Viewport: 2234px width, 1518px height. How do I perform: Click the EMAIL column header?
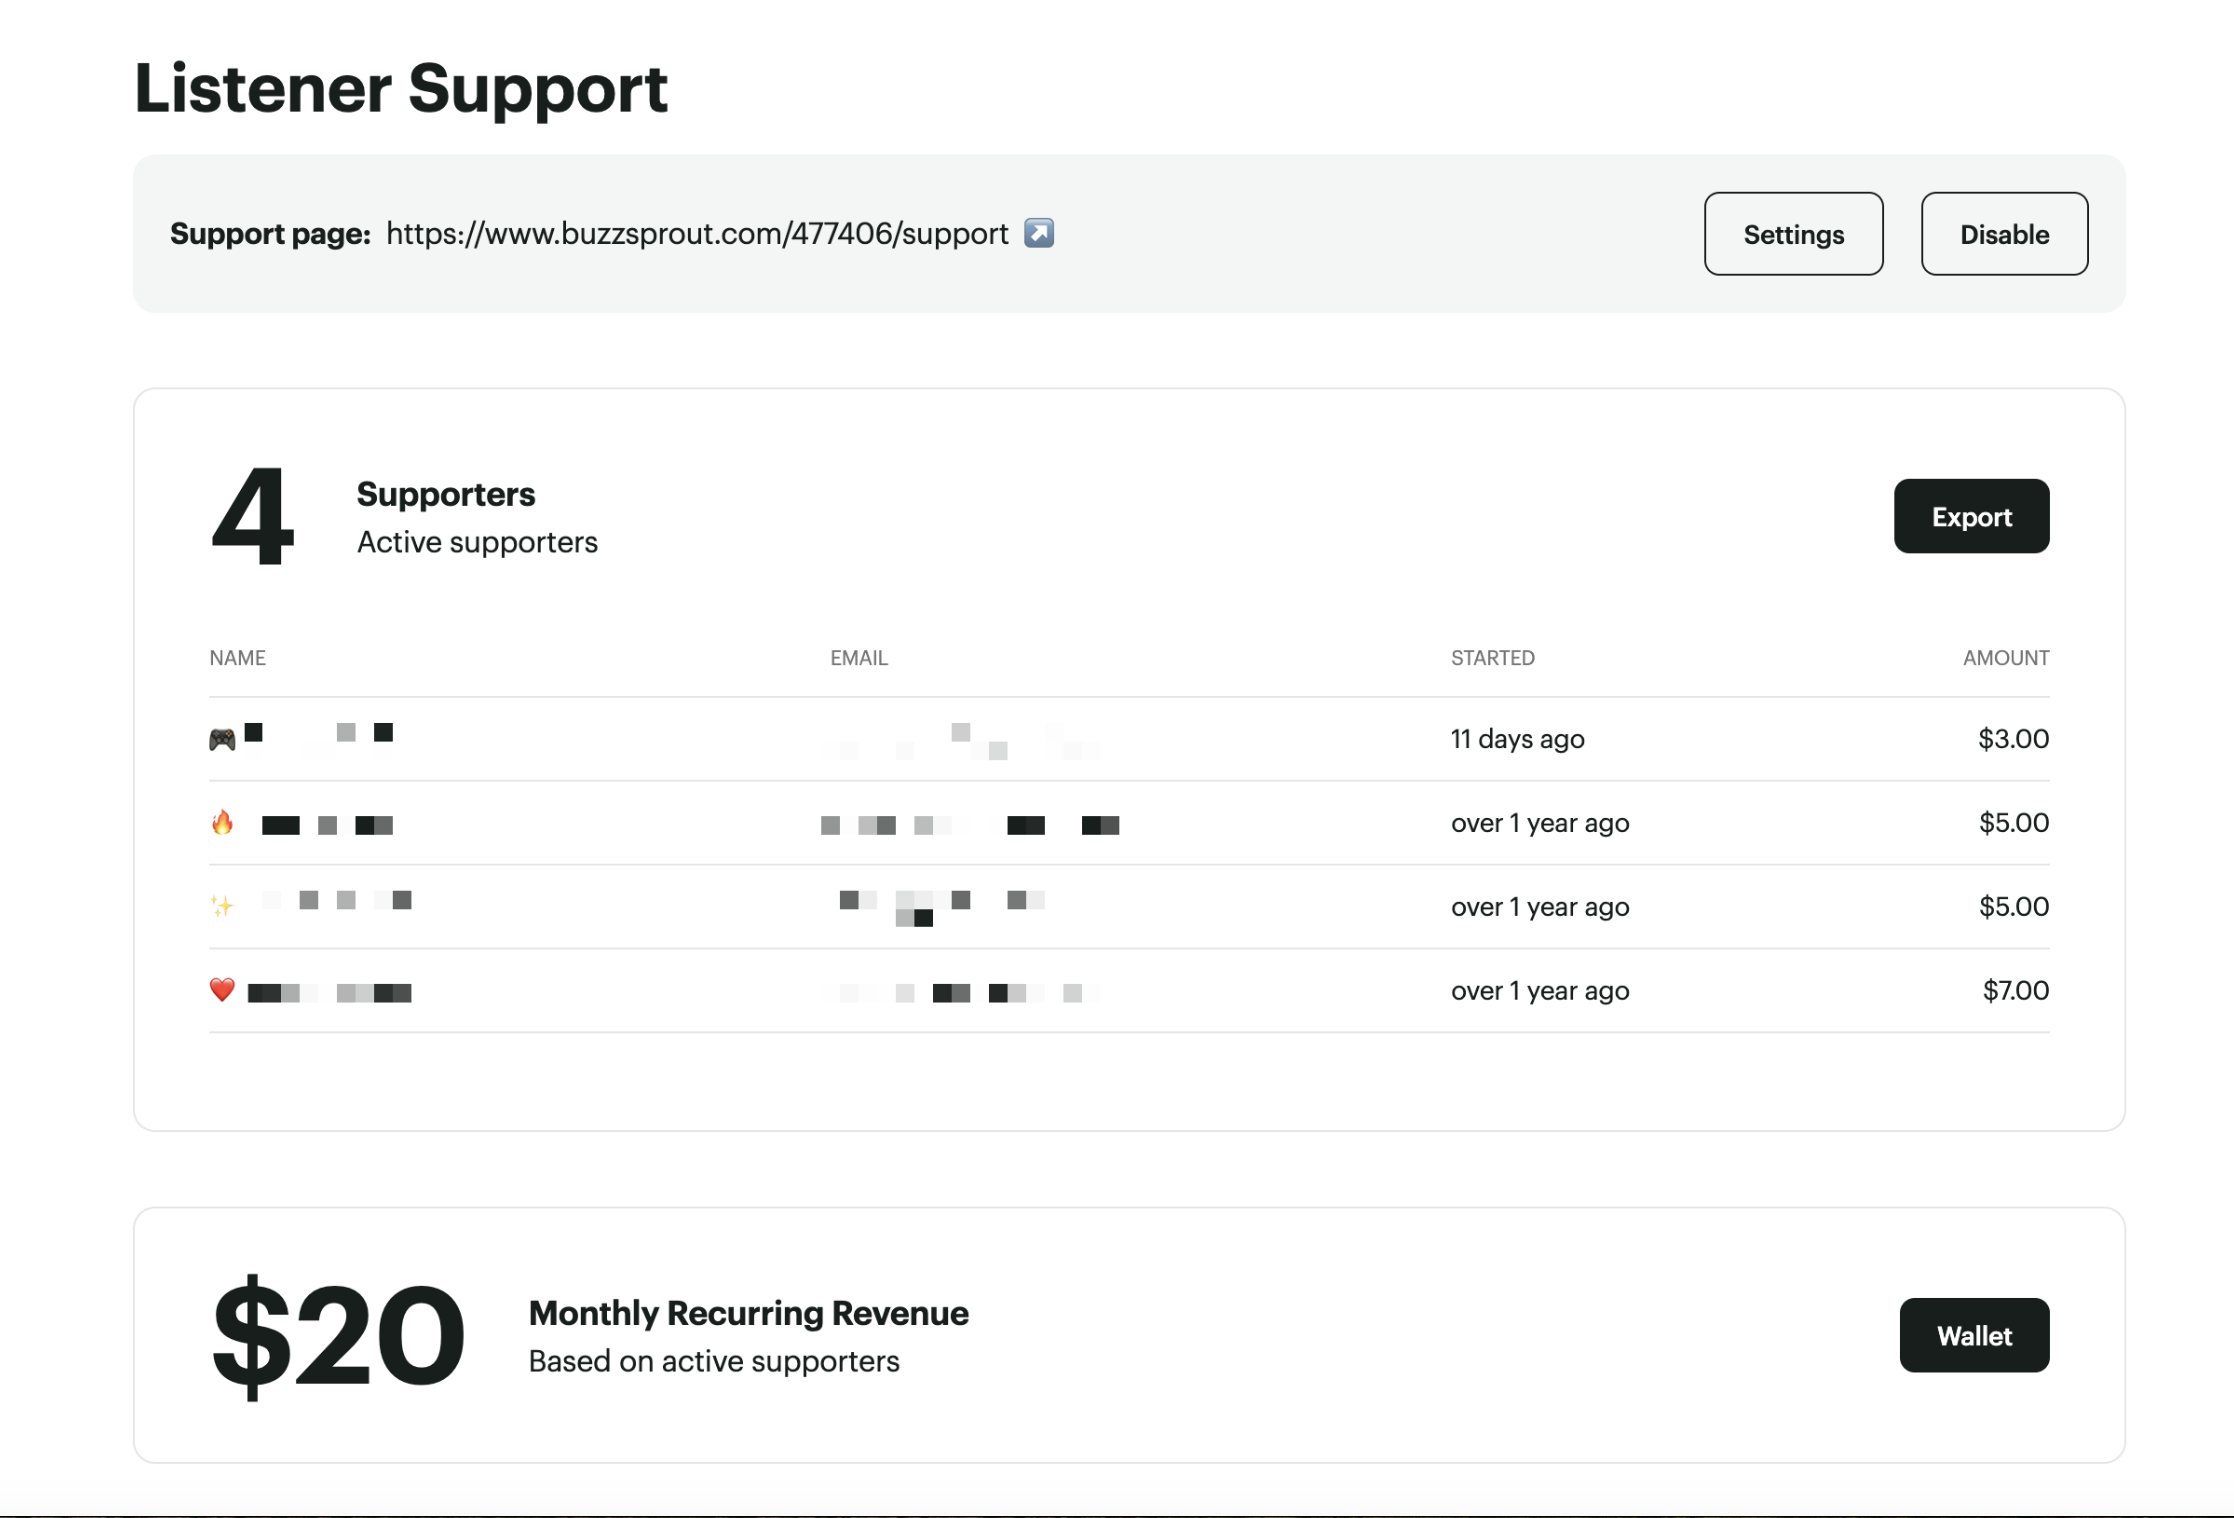click(x=859, y=658)
